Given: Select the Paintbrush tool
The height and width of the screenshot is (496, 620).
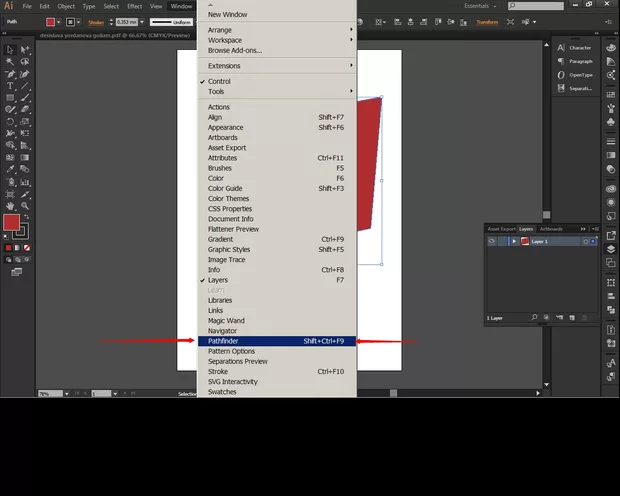Looking at the screenshot, I should 25,98.
